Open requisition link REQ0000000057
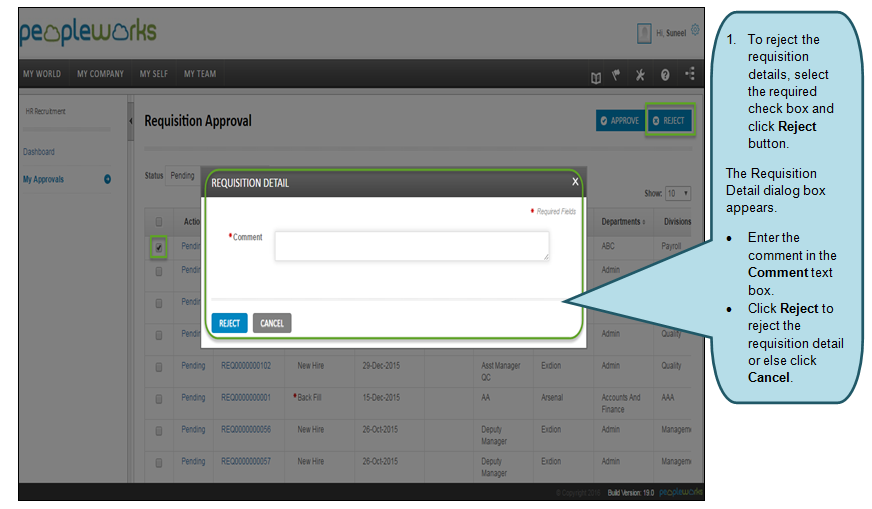Image resolution: width=872 pixels, height=509 pixels. pos(246,461)
